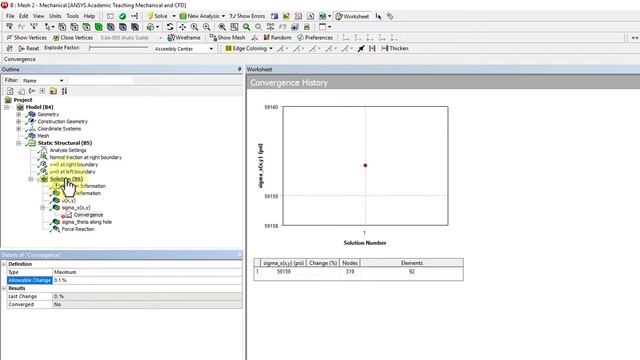The width and height of the screenshot is (640, 360).
Task: Click the outline filter text field
Action: pos(100,80)
